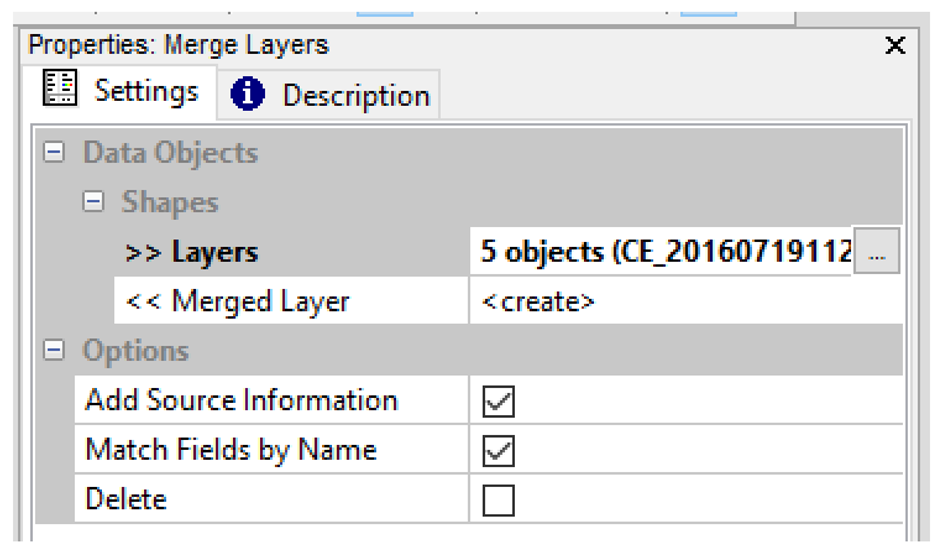Viewport: 938px width, 550px height.
Task: Select the << Merged Layer parameter row
Action: click(238, 302)
